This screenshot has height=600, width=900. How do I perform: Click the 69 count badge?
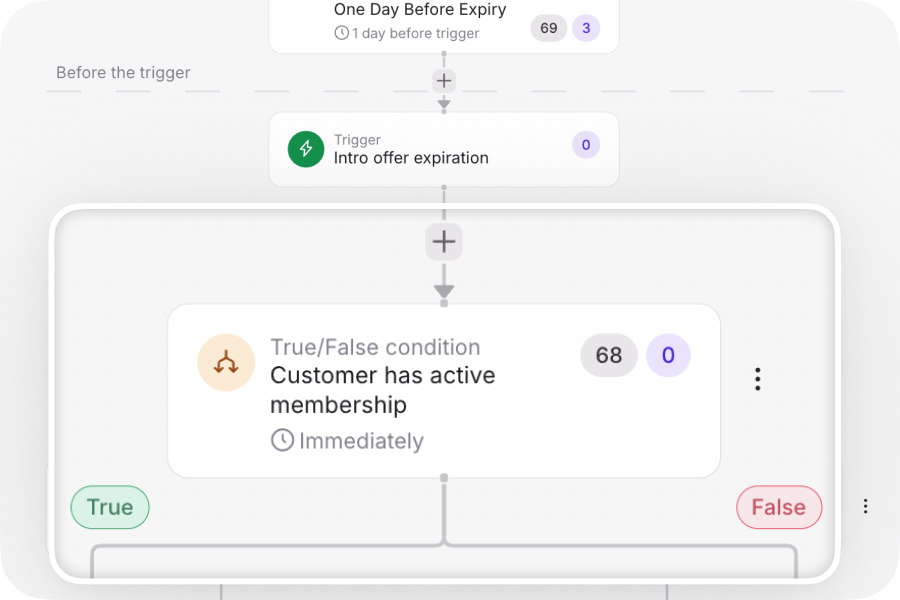tap(548, 29)
